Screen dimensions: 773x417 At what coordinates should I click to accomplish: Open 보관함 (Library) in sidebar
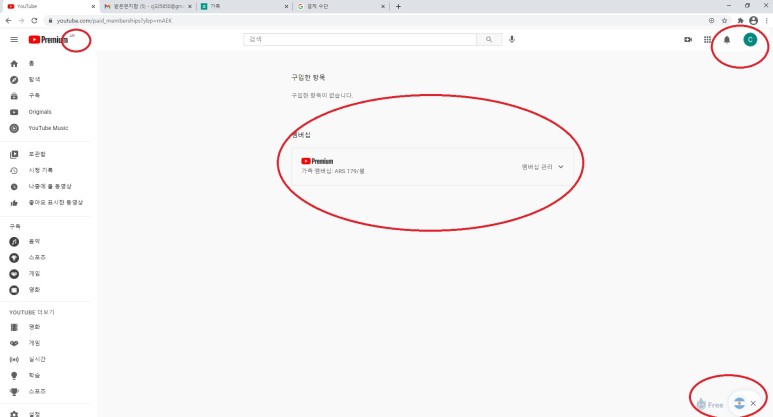[36, 154]
